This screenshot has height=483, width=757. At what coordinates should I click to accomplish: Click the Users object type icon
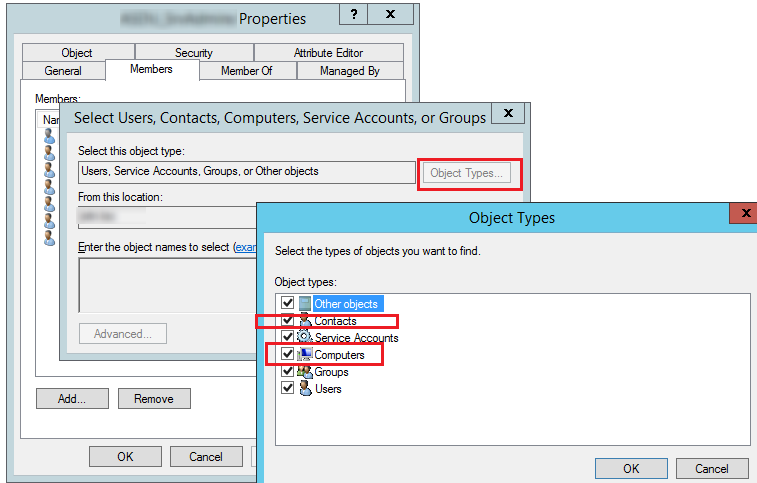305,389
